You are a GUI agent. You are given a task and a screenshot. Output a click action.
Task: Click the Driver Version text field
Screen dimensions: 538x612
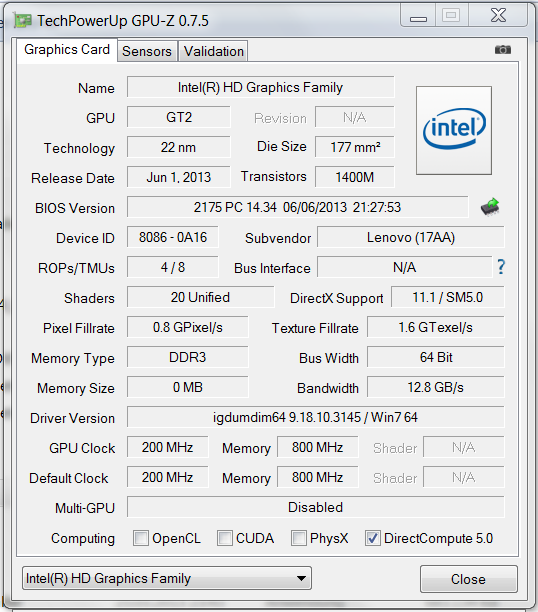(315, 417)
